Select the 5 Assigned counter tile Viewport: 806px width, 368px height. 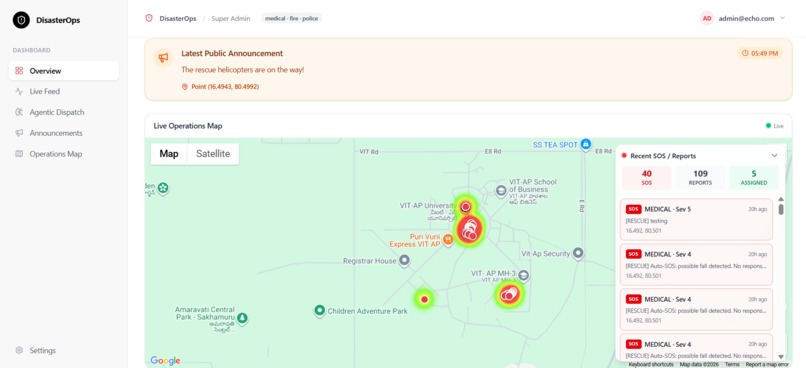(x=754, y=178)
